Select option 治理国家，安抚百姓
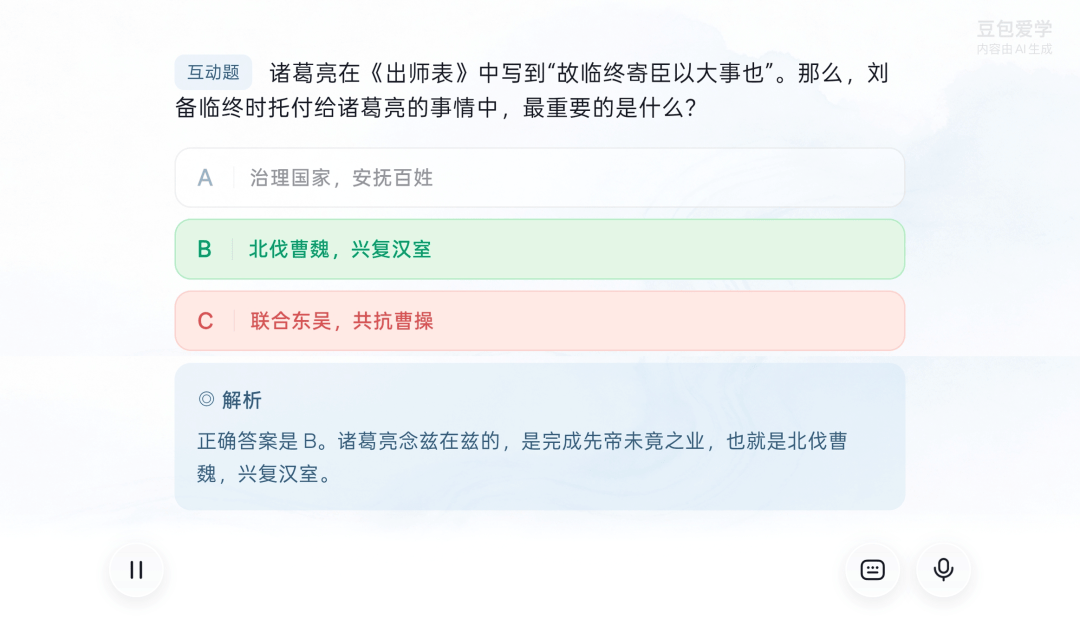This screenshot has height=619, width=1080. [539, 178]
